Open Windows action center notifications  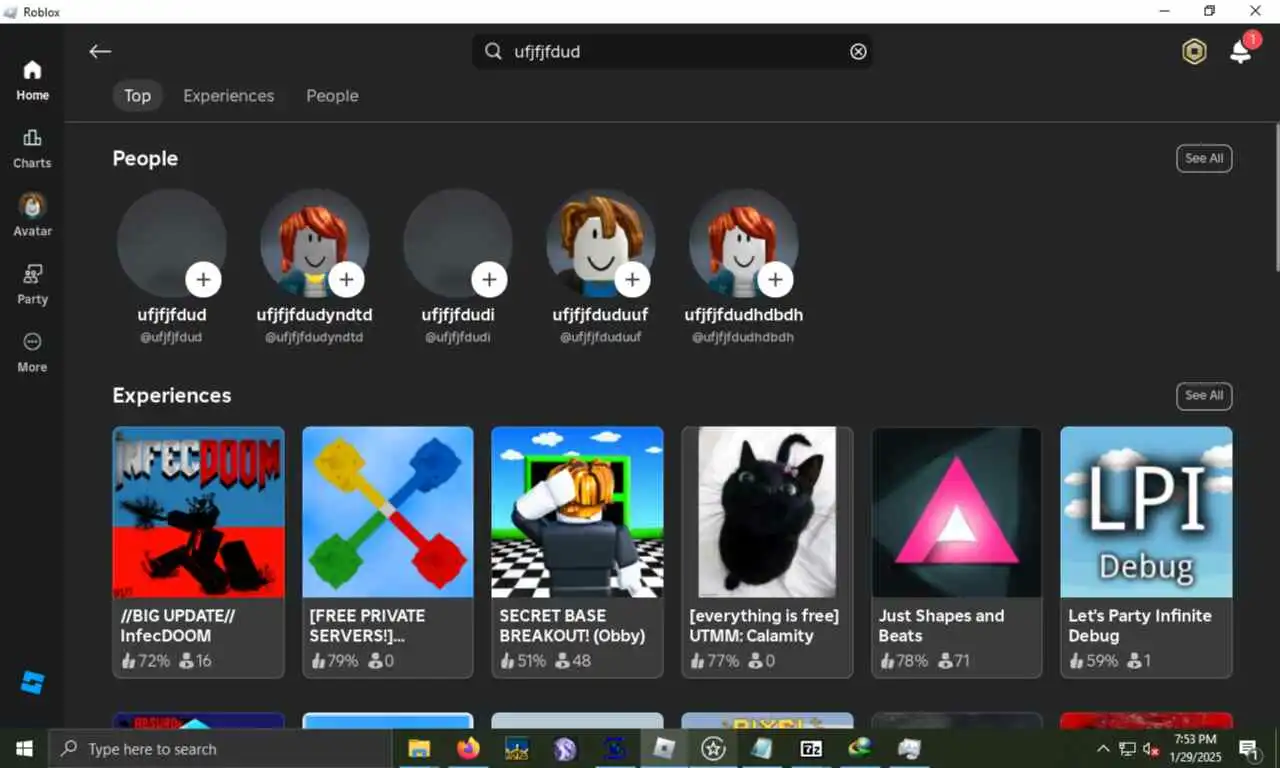coord(1249,749)
